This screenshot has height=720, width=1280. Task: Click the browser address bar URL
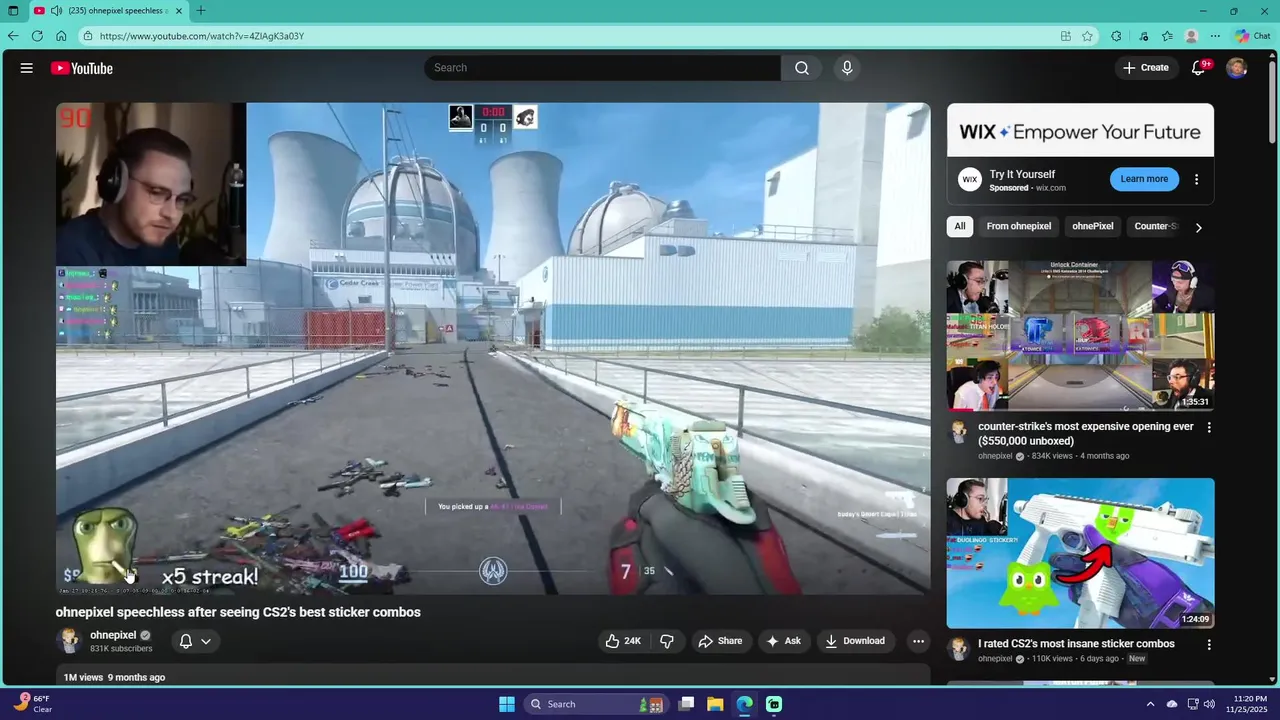pos(202,36)
